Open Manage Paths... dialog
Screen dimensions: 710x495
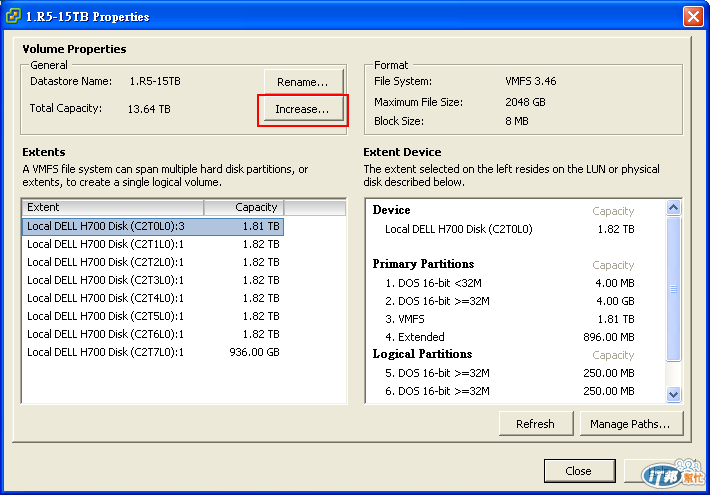(x=631, y=423)
